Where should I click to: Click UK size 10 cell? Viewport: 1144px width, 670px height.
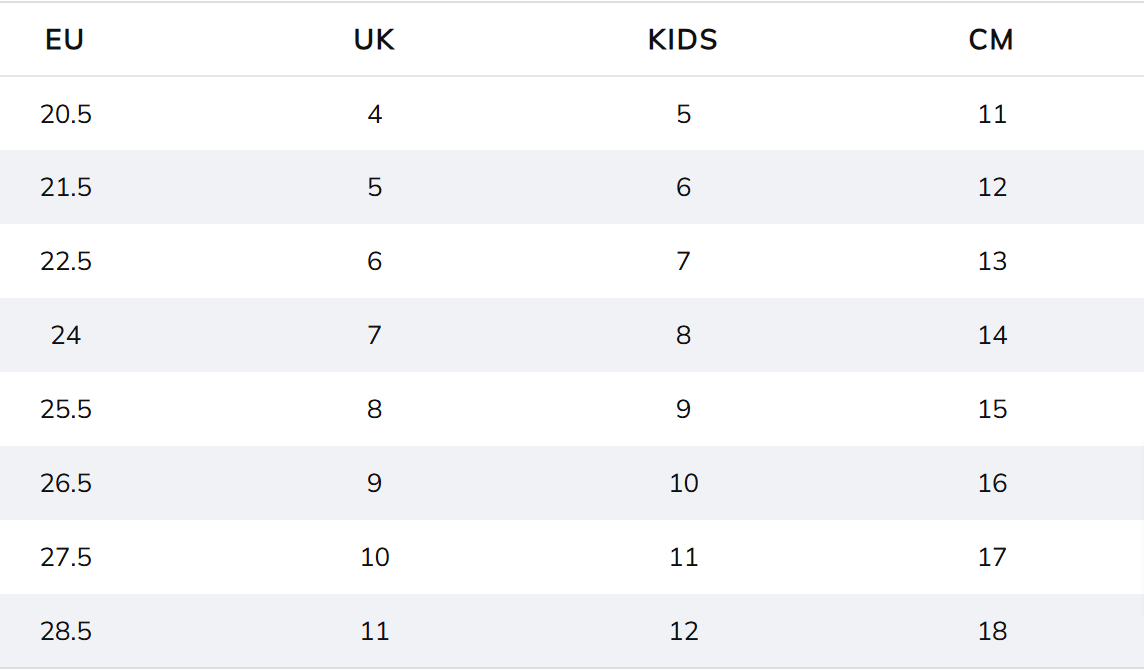coord(375,557)
